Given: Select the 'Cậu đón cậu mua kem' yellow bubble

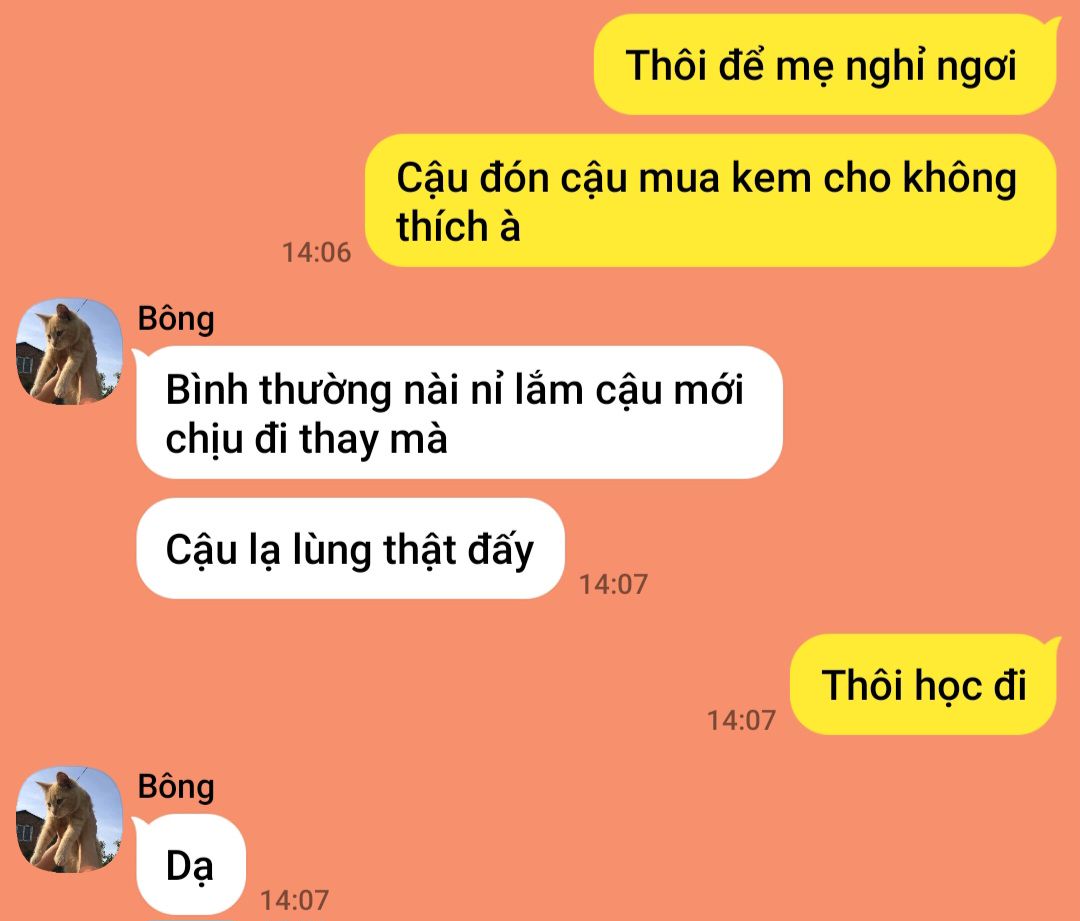Looking at the screenshot, I should pos(710,200).
